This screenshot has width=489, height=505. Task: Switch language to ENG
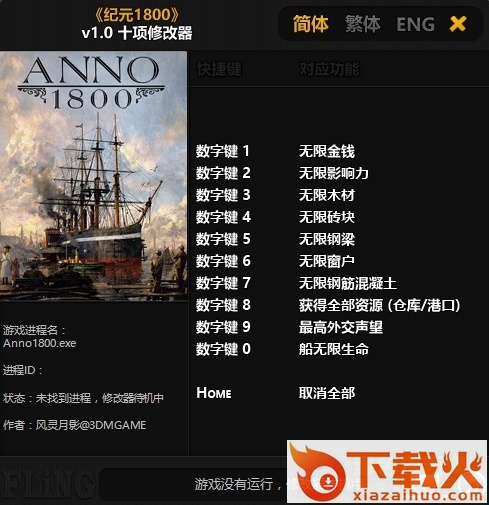click(415, 24)
